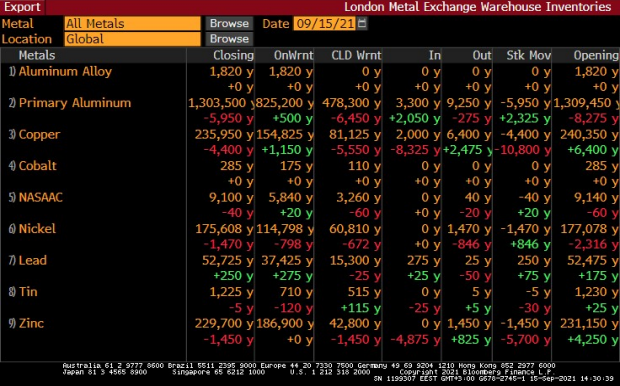Screen dimensions: 620x386
Task: Click the Export menu button
Action: [x=22, y=7]
